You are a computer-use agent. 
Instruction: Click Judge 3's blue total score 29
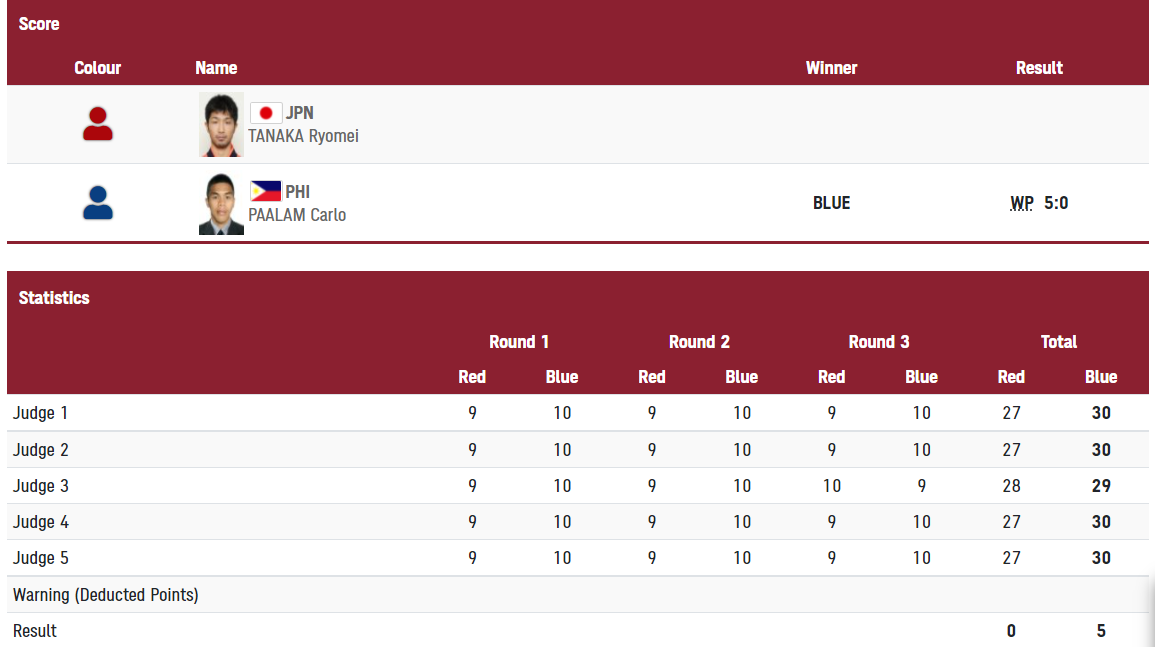coord(1100,486)
